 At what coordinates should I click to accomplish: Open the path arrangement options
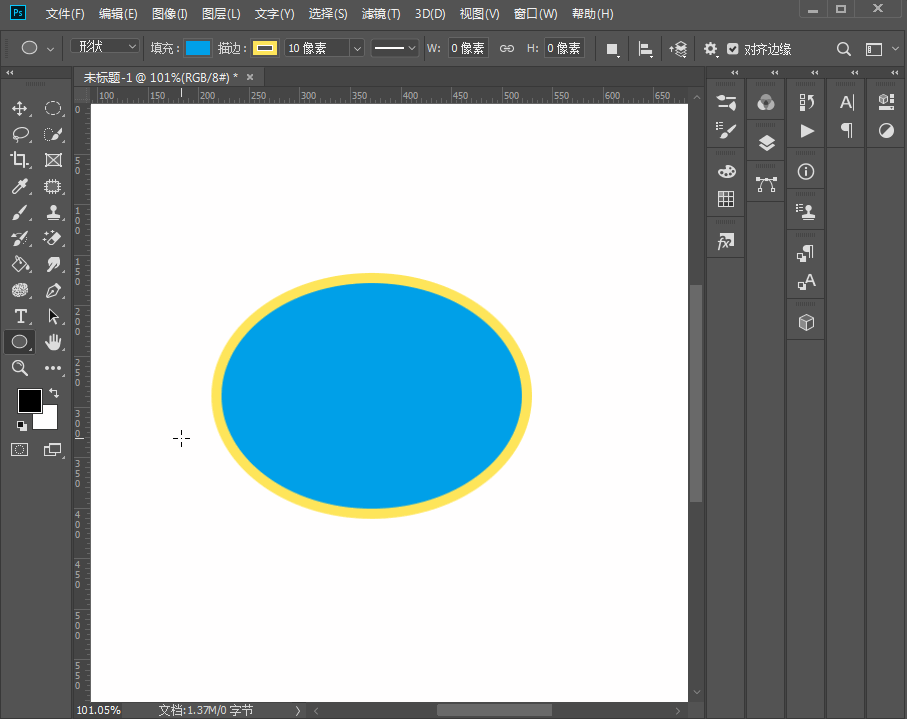678,50
